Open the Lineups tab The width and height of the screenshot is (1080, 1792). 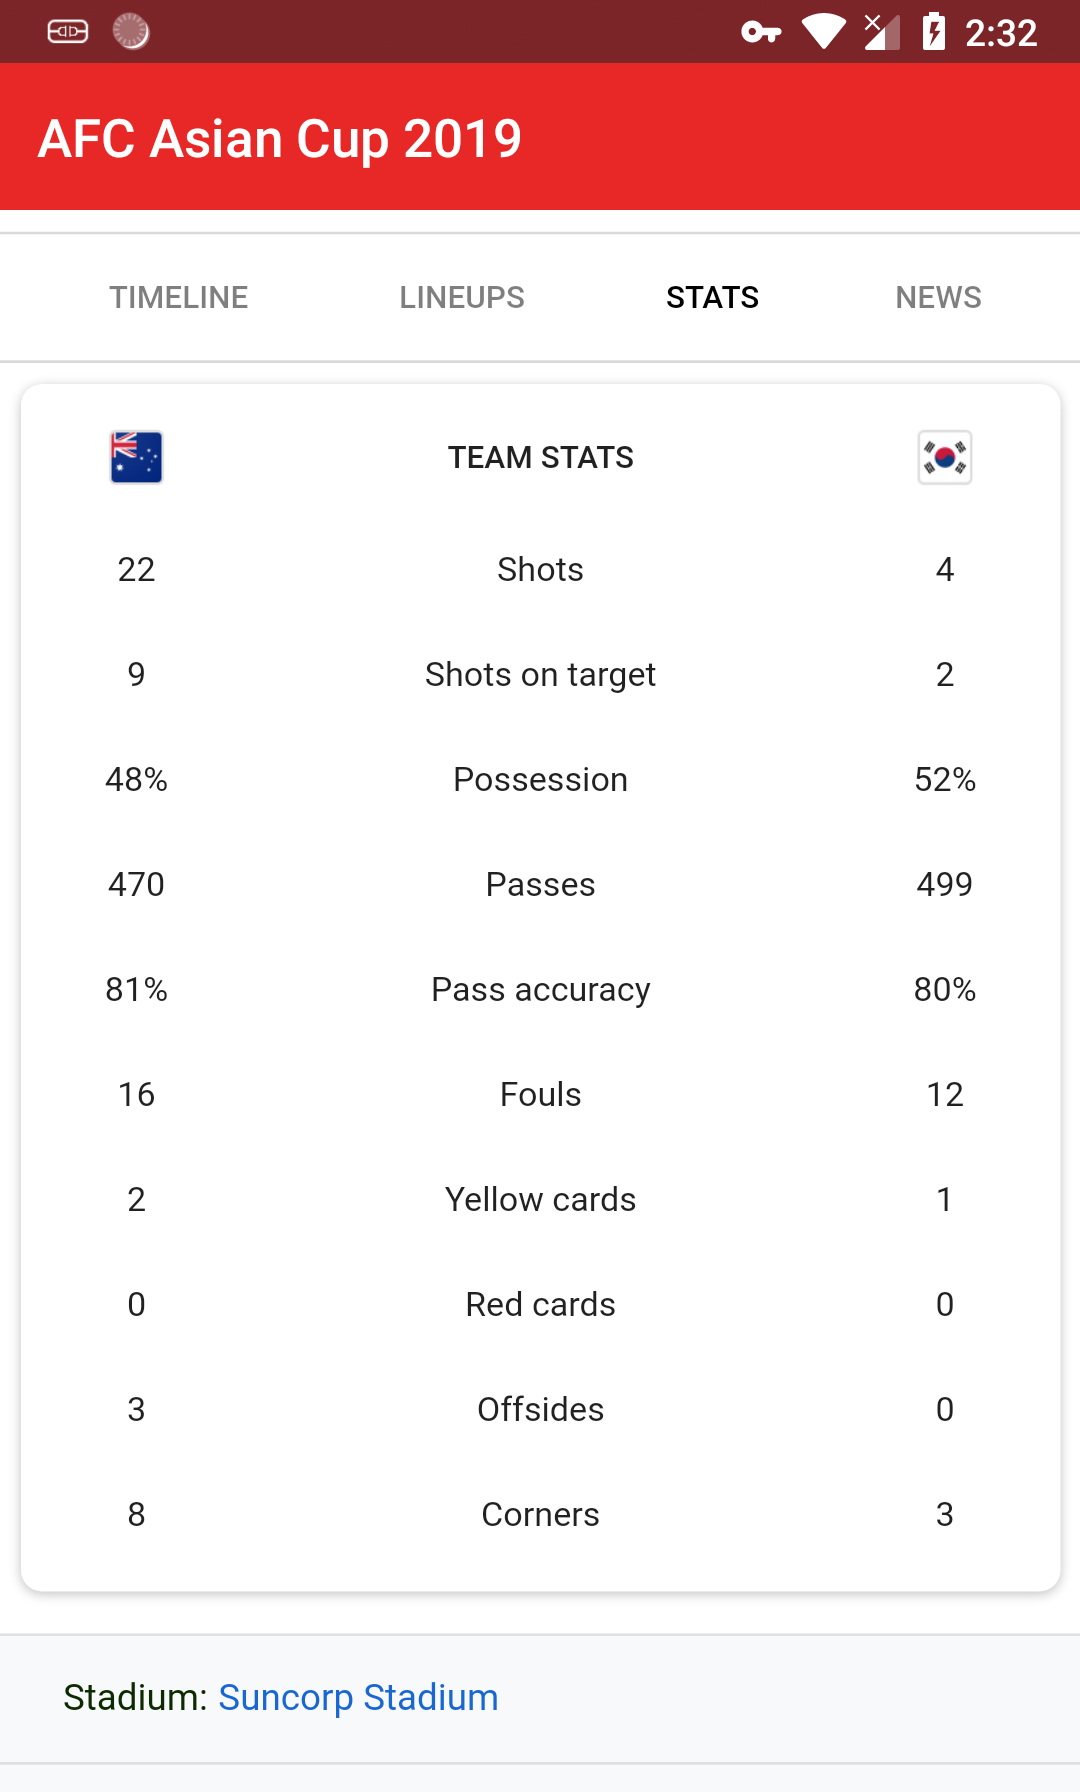pos(462,297)
